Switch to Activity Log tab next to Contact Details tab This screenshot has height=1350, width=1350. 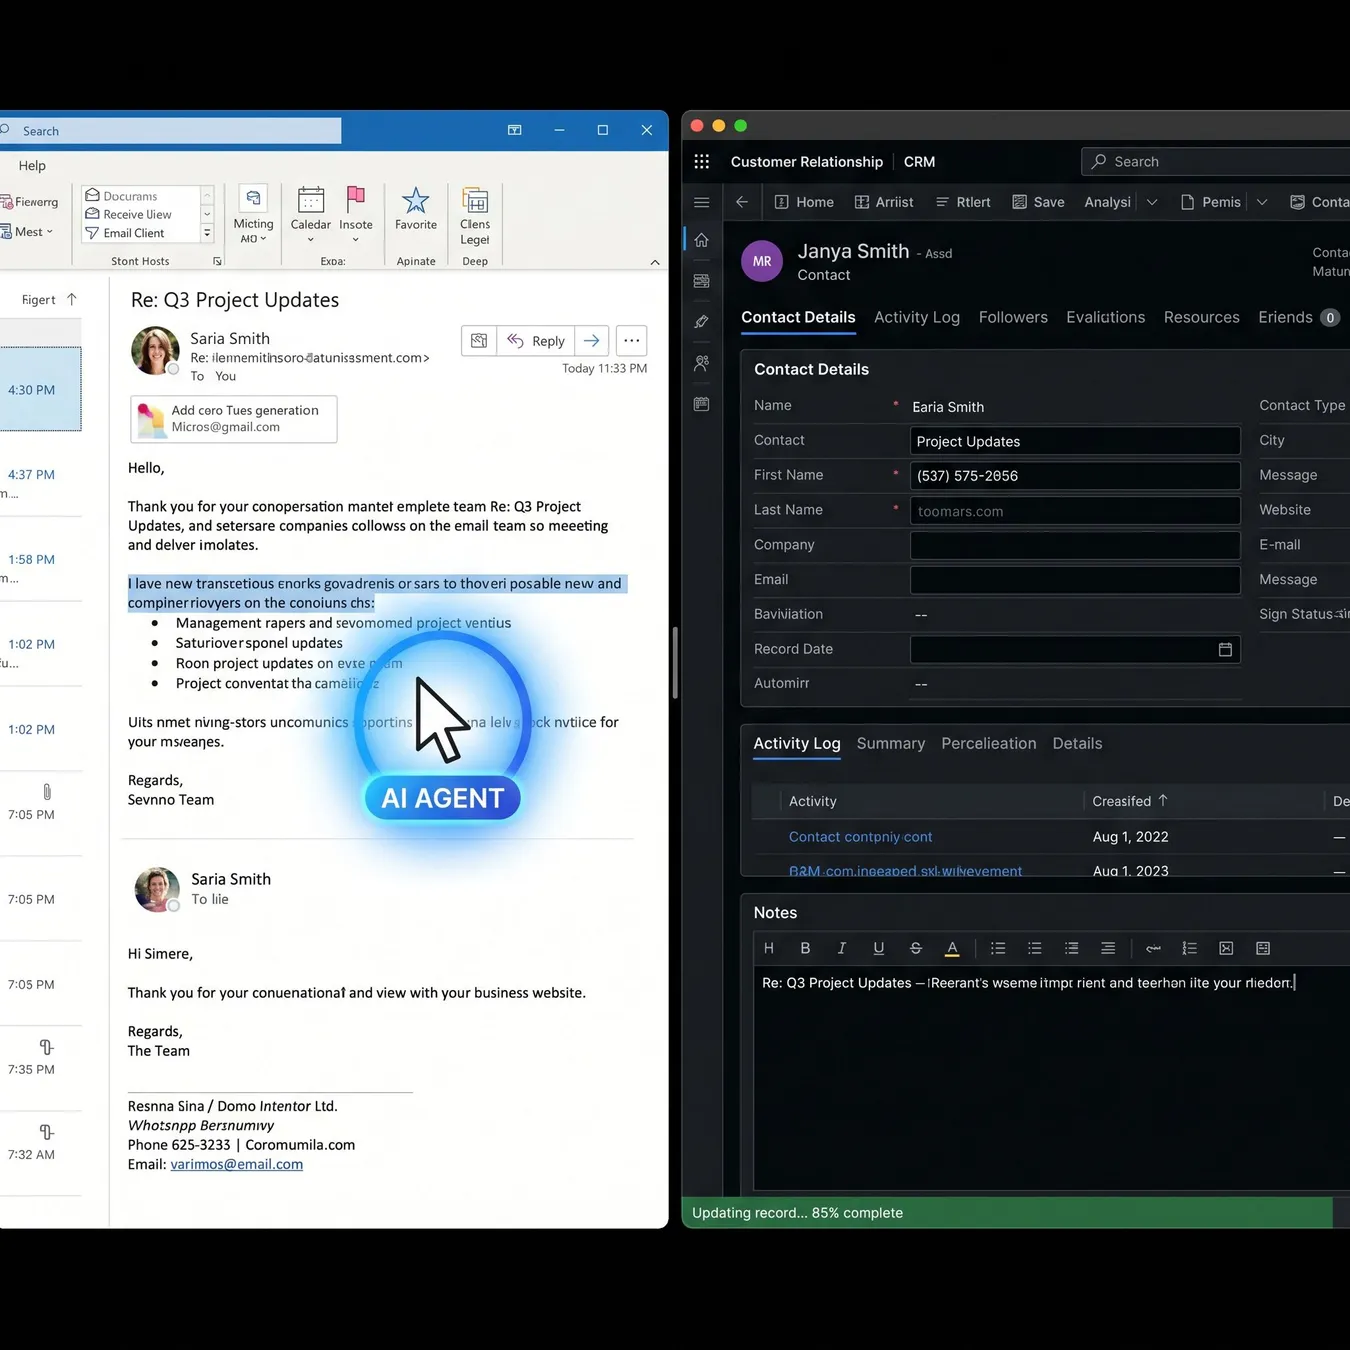tap(917, 317)
